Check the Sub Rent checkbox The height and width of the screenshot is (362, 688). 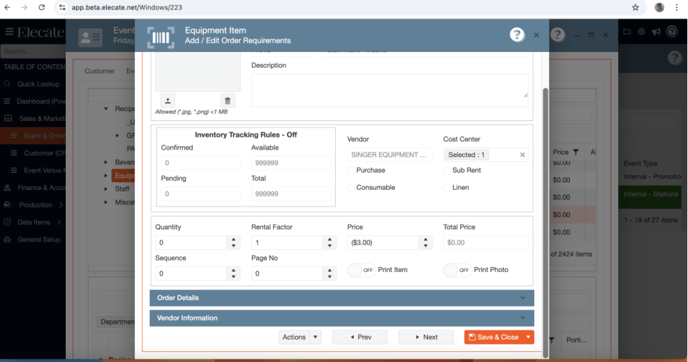[x=447, y=170]
